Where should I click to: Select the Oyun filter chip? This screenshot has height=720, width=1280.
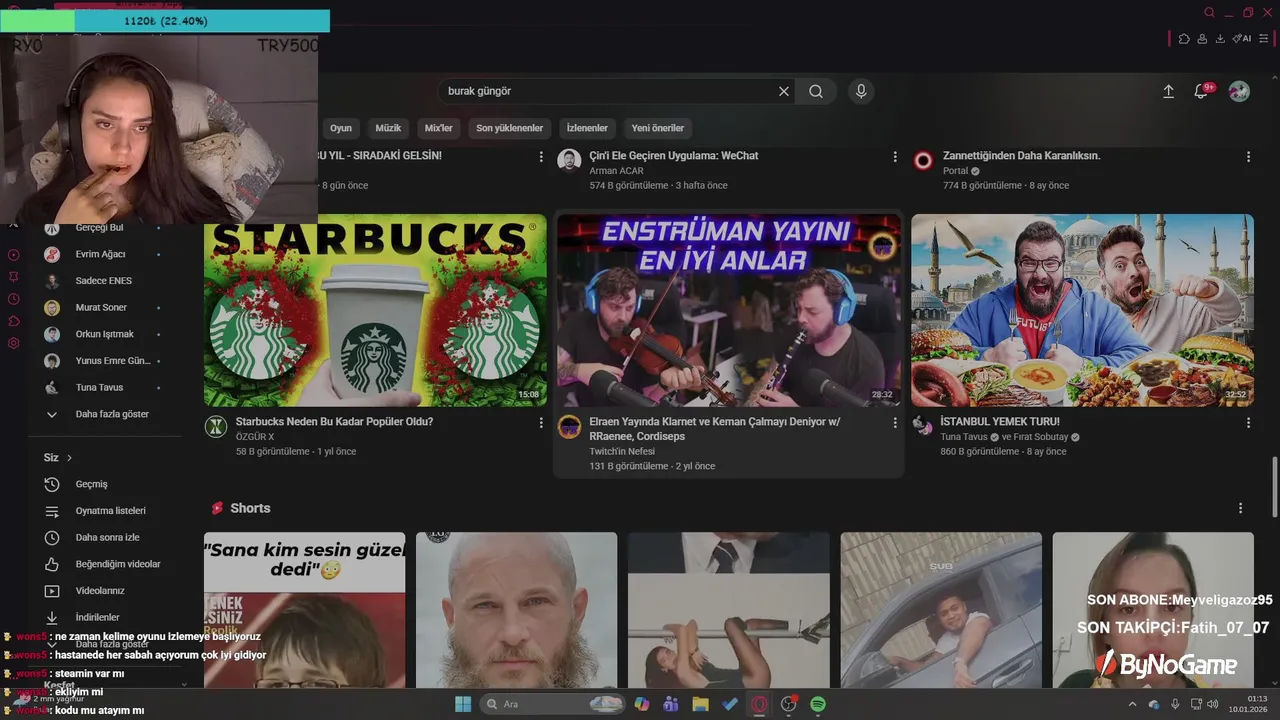pos(341,128)
